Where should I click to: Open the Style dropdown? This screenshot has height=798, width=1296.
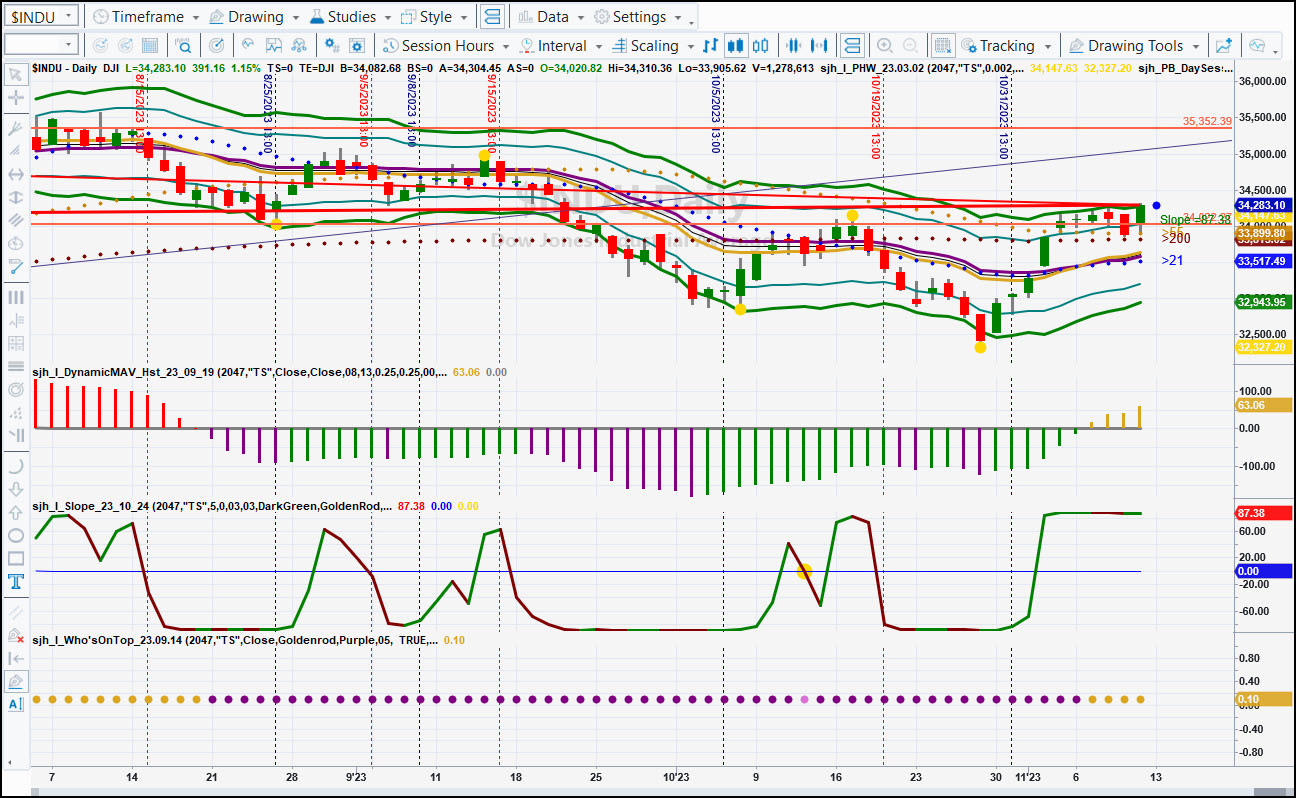(x=433, y=17)
